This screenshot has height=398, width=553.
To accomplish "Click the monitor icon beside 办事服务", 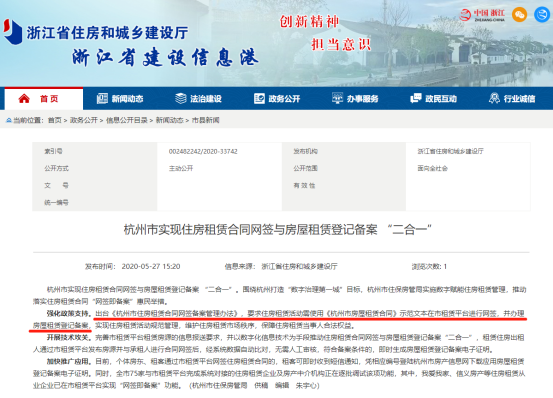I will pyautogui.click(x=338, y=98).
